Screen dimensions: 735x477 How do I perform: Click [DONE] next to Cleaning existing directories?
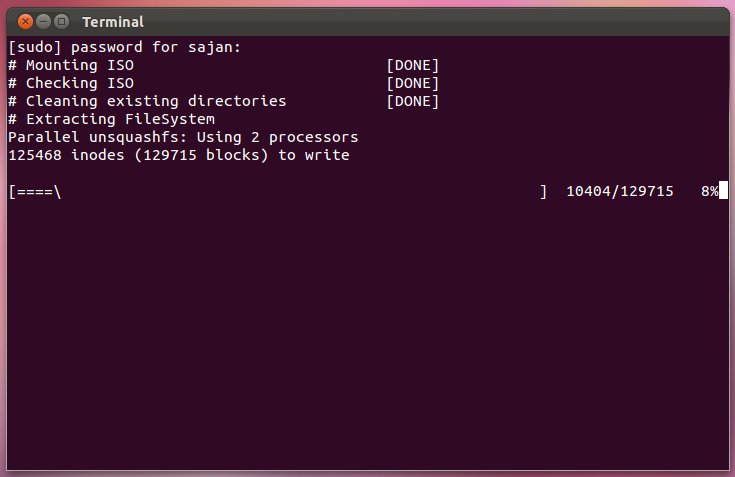pyautogui.click(x=413, y=101)
